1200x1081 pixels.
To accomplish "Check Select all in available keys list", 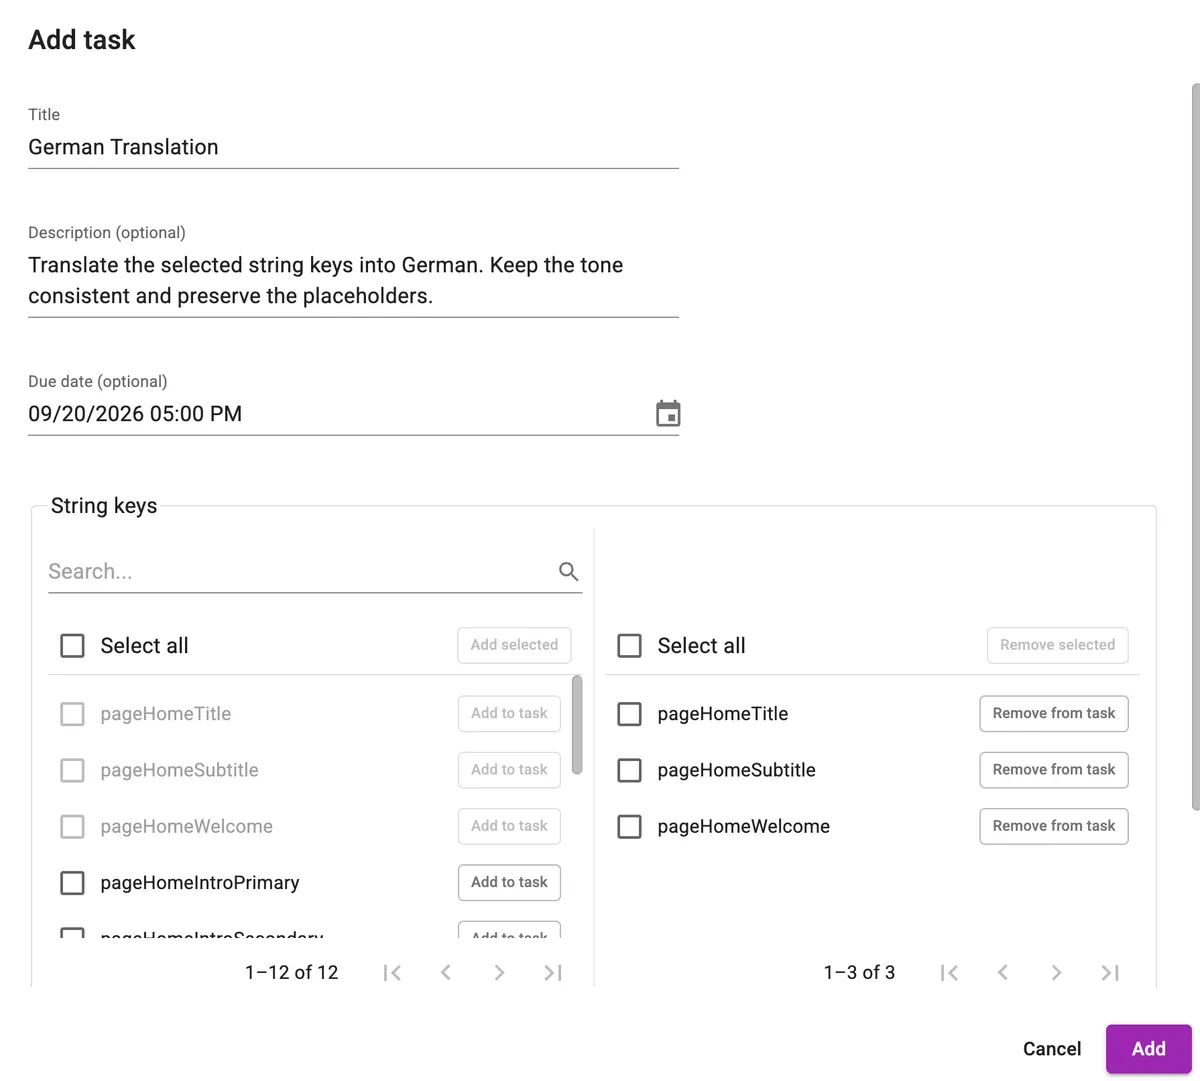I will pyautogui.click(x=72, y=645).
